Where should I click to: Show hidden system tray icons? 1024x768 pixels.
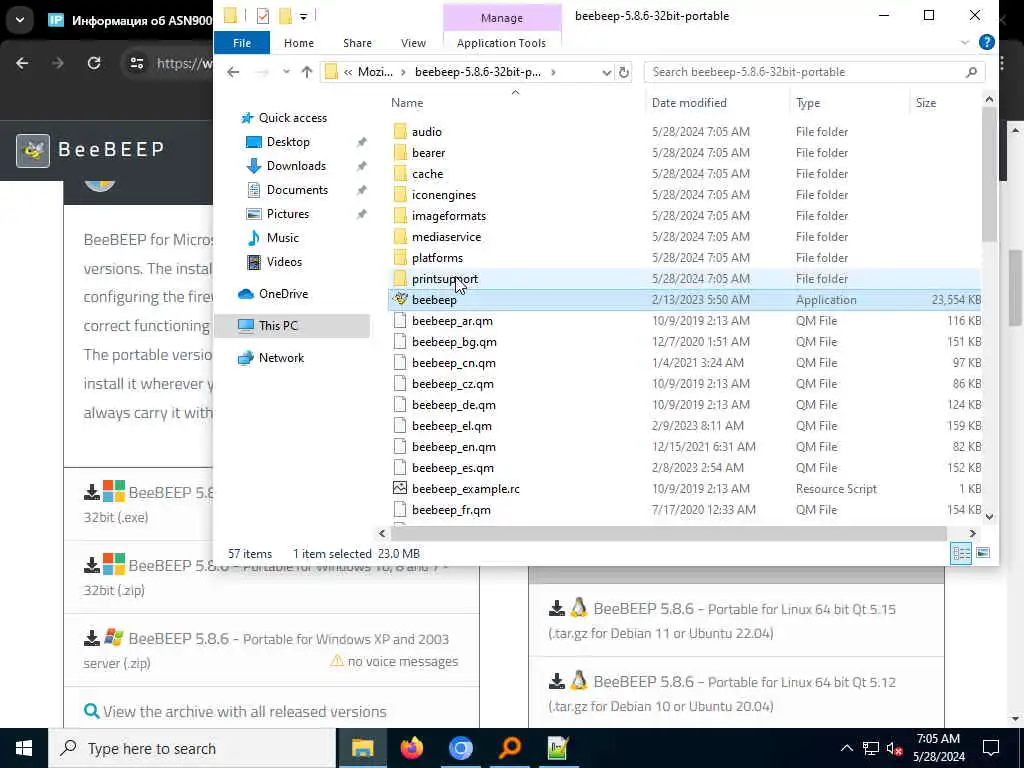click(x=846, y=748)
